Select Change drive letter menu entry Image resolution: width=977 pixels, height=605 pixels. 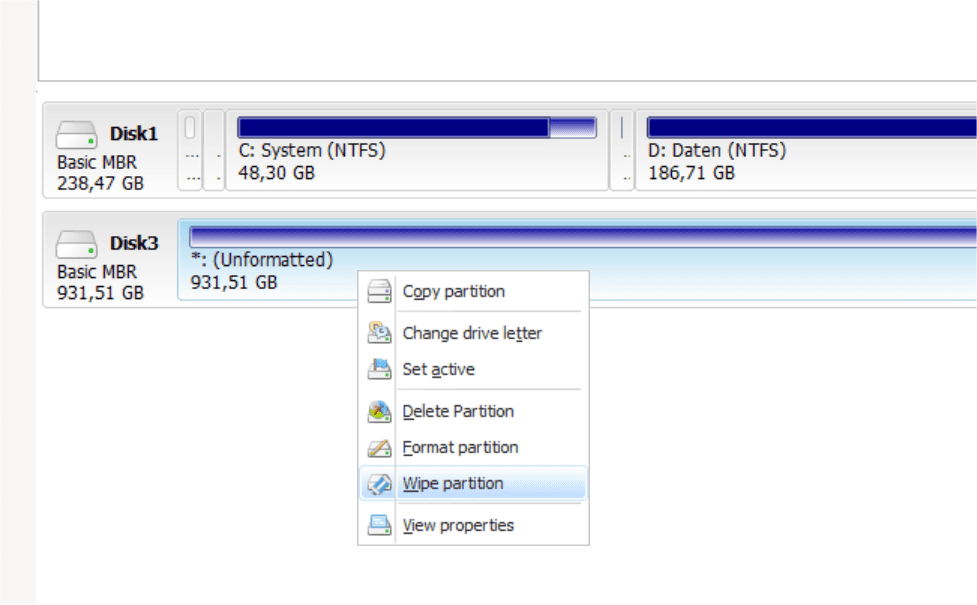[x=473, y=333]
